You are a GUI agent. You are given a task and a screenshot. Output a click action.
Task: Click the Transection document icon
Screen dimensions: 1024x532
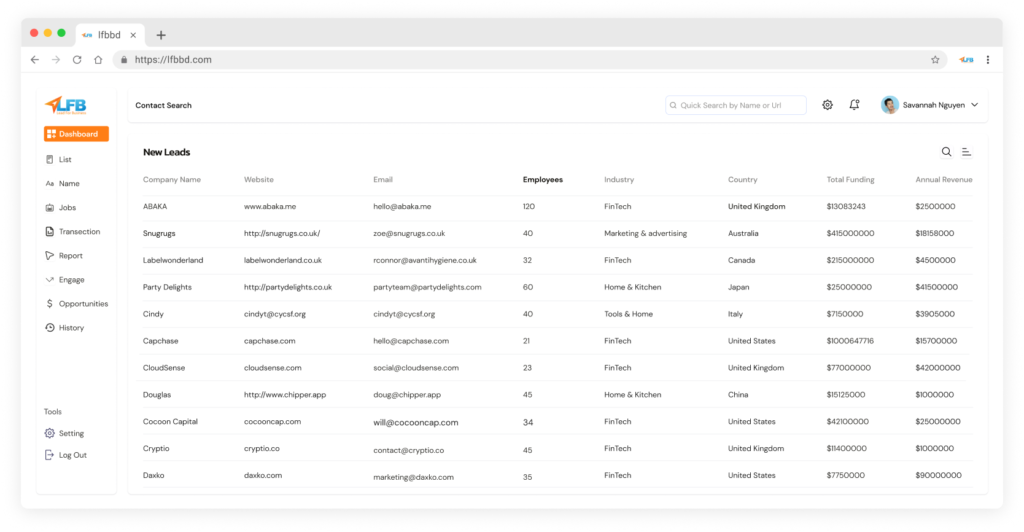point(50,232)
